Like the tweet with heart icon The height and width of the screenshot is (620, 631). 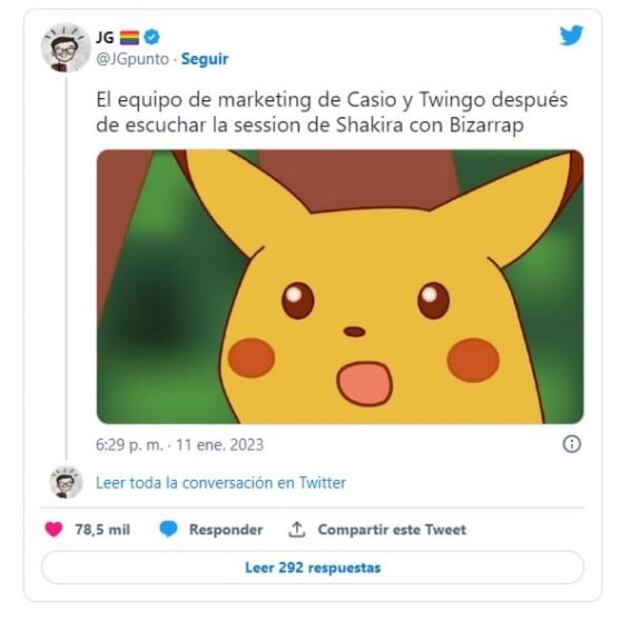click(54, 530)
